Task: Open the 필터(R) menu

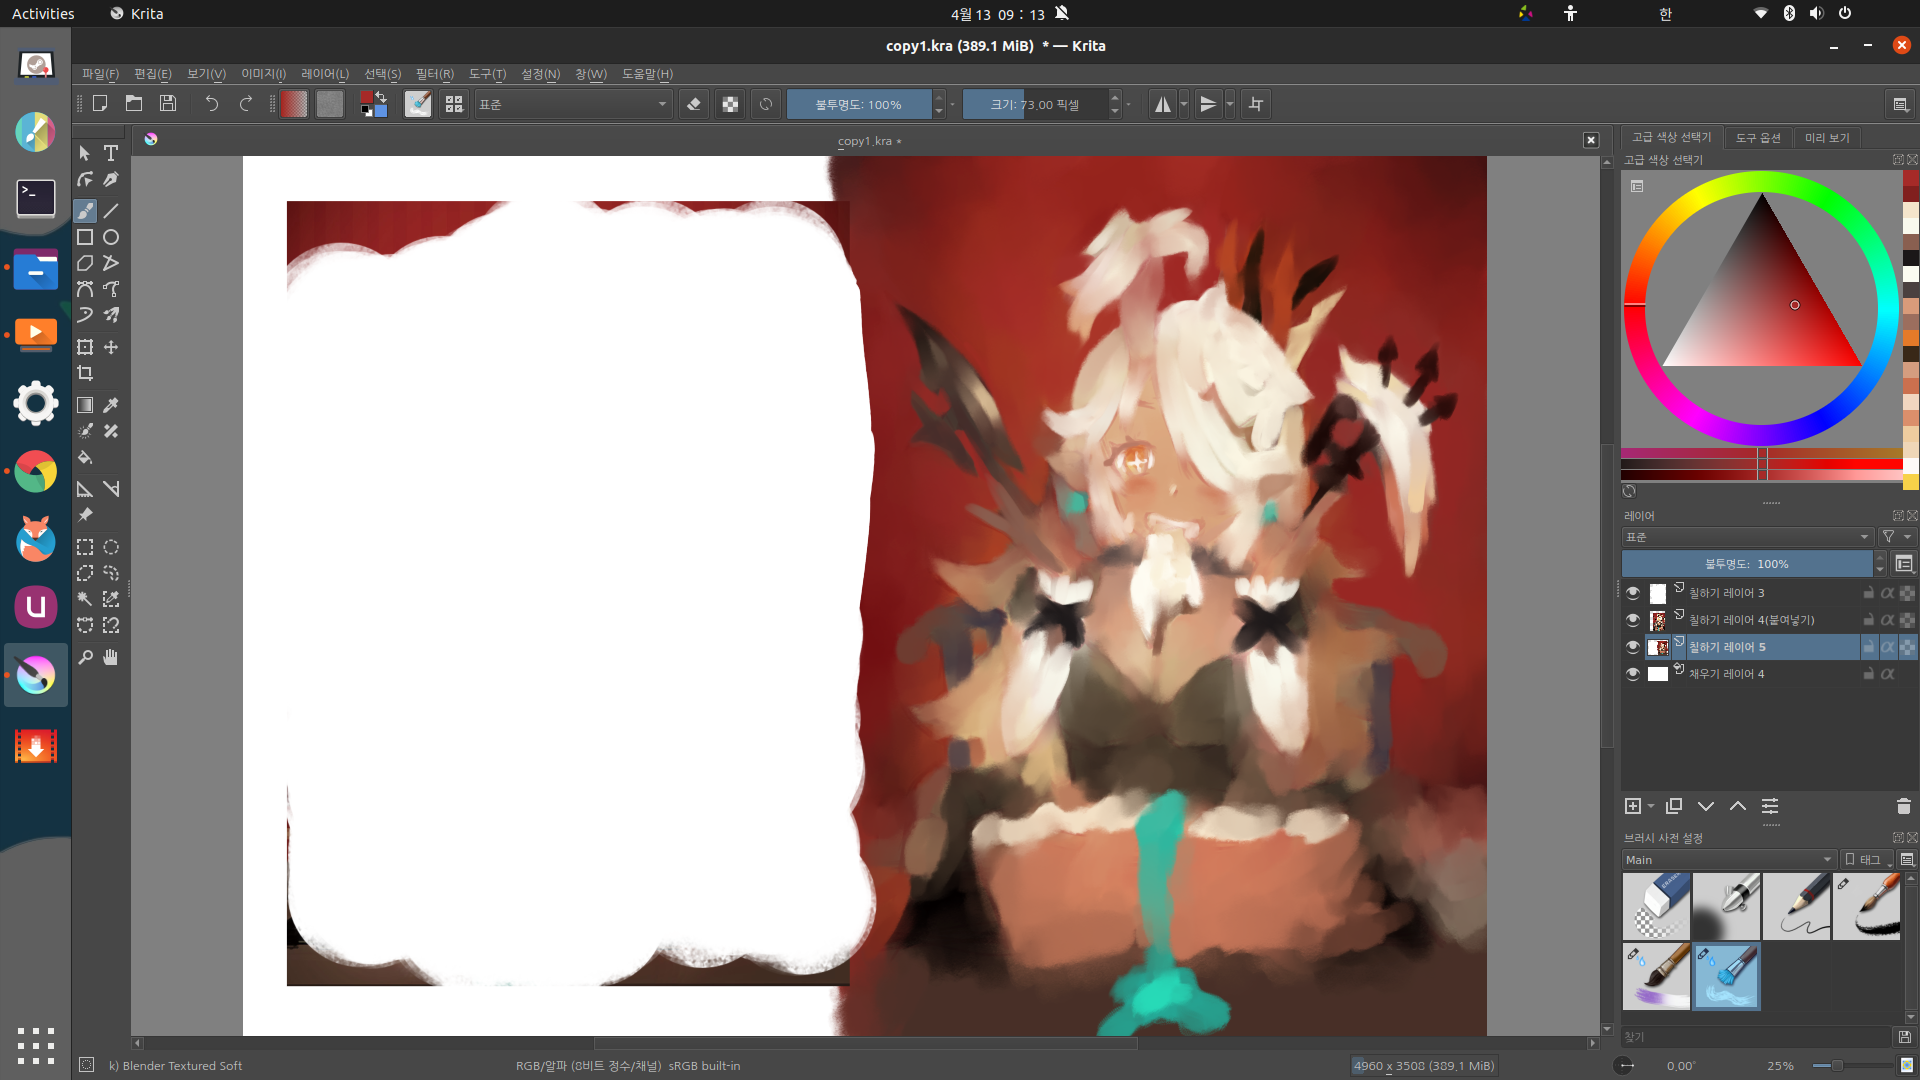Action: point(435,74)
